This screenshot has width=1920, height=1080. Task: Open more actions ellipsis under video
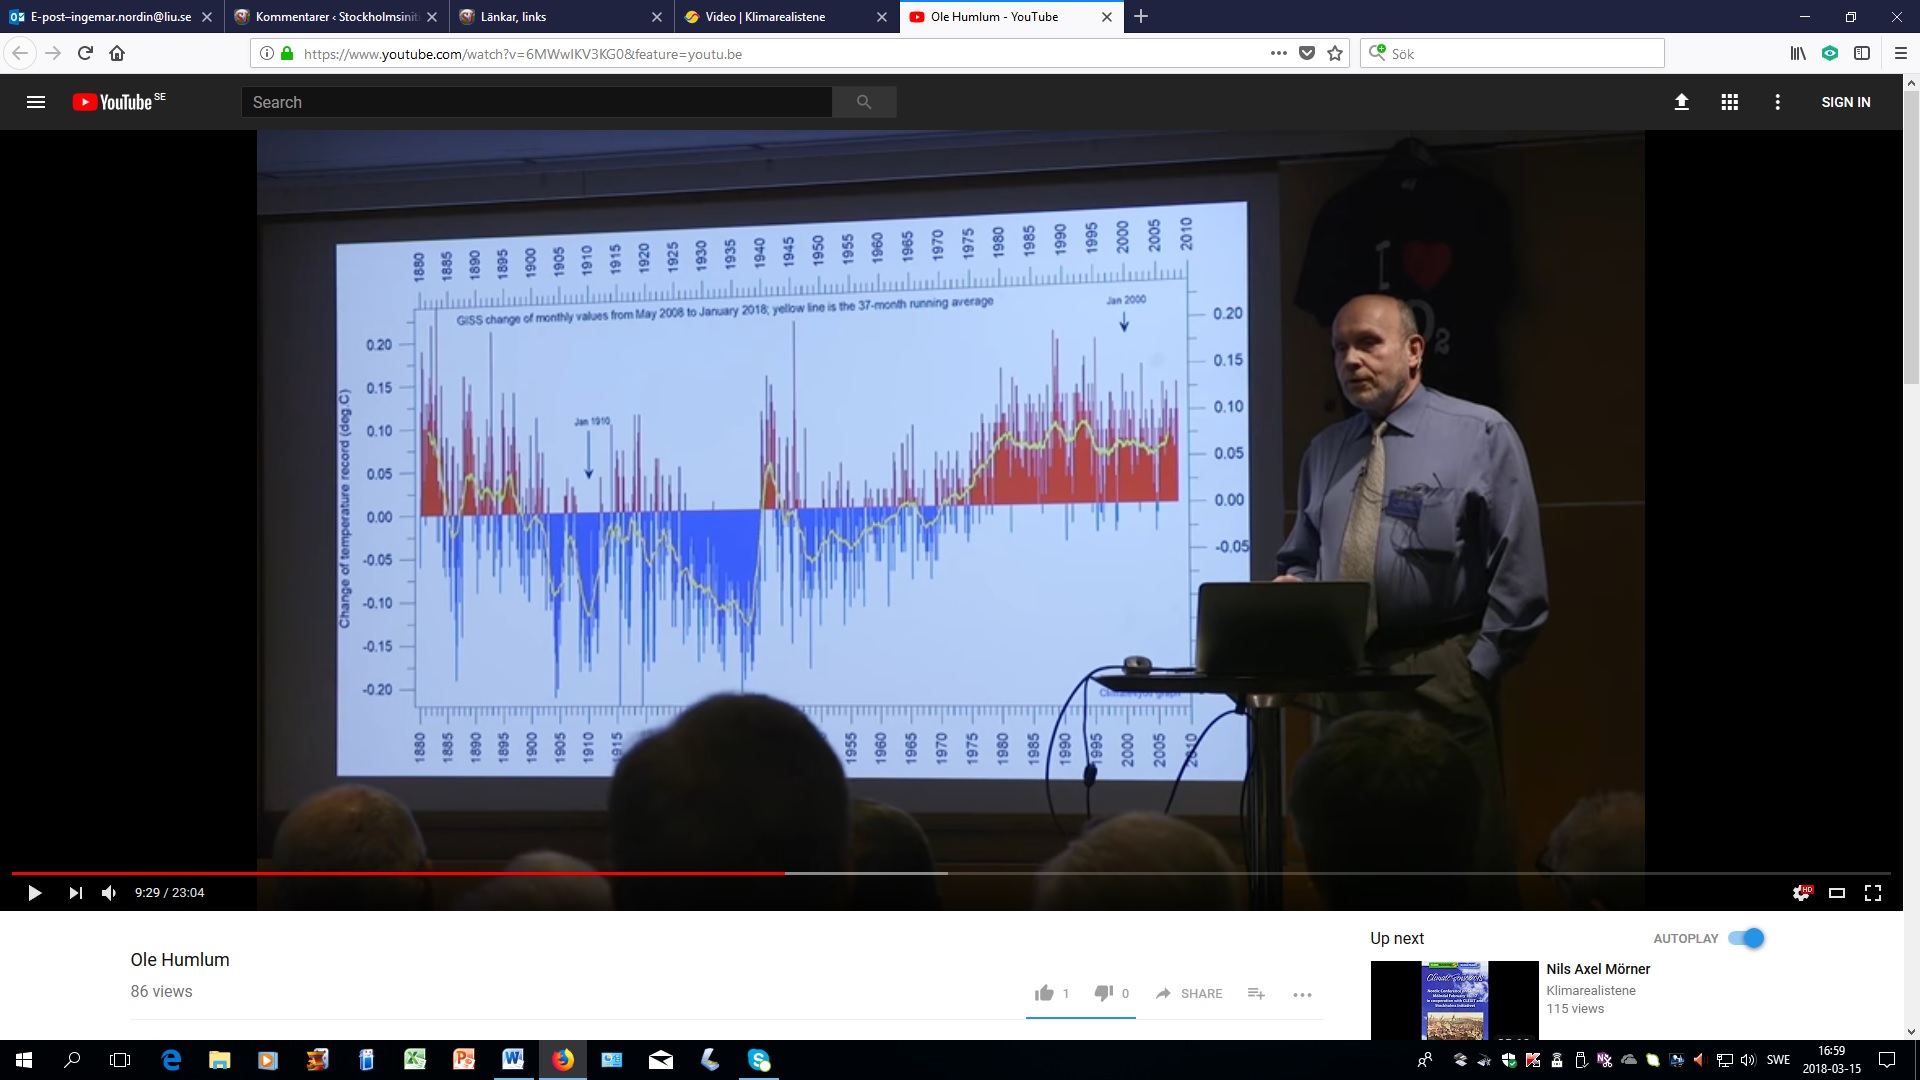pyautogui.click(x=1302, y=994)
